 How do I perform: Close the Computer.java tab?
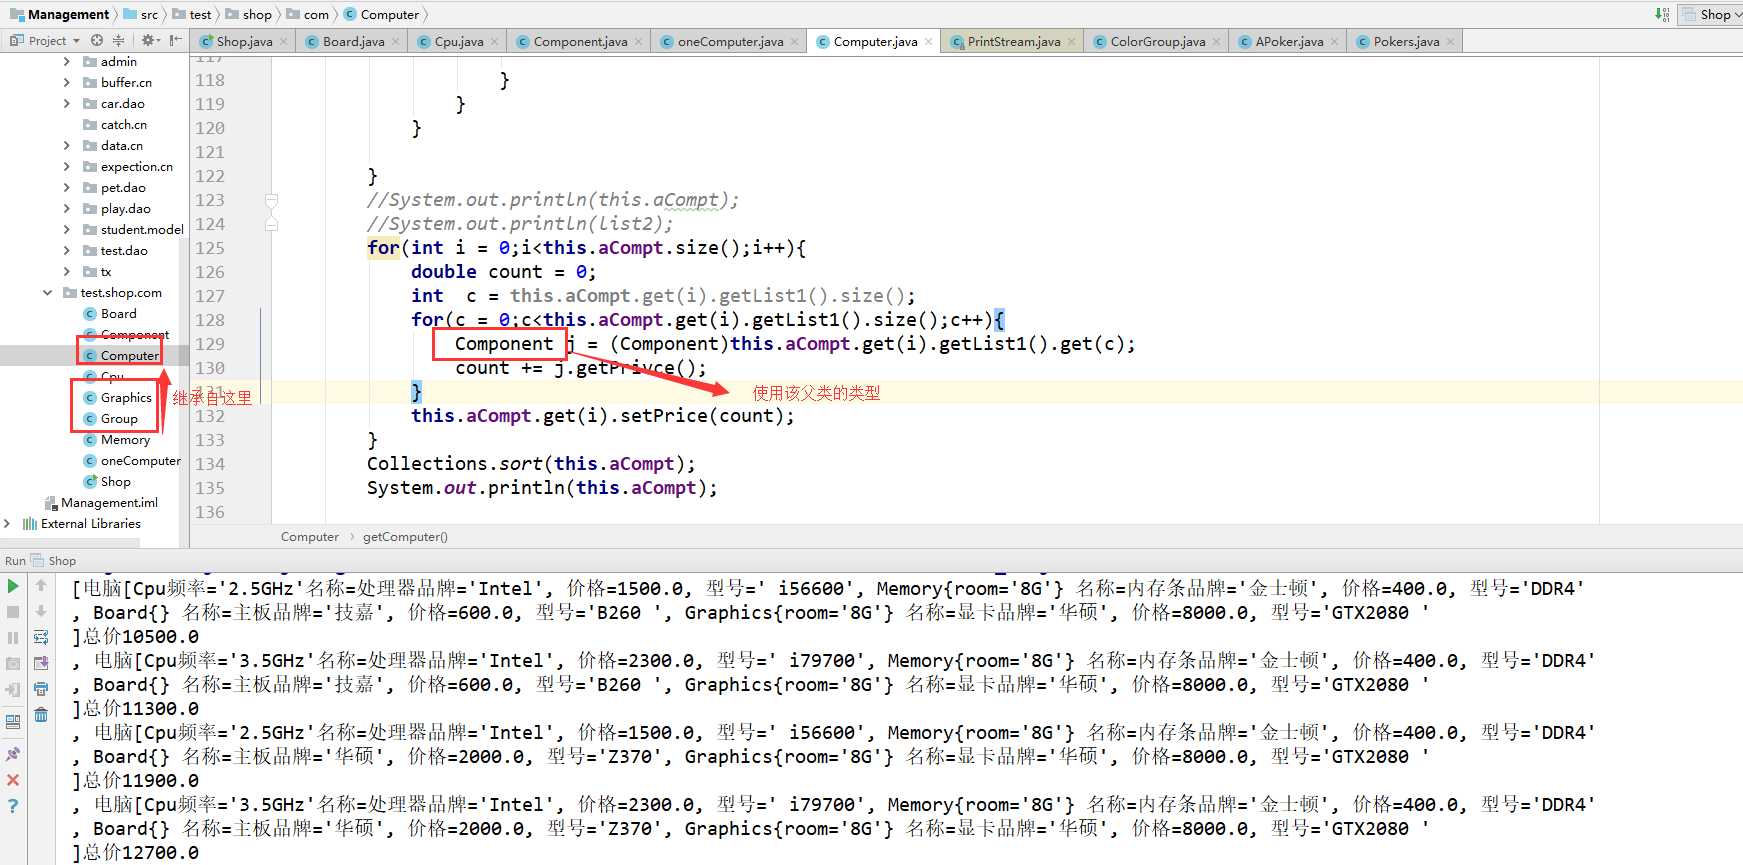pos(928,41)
